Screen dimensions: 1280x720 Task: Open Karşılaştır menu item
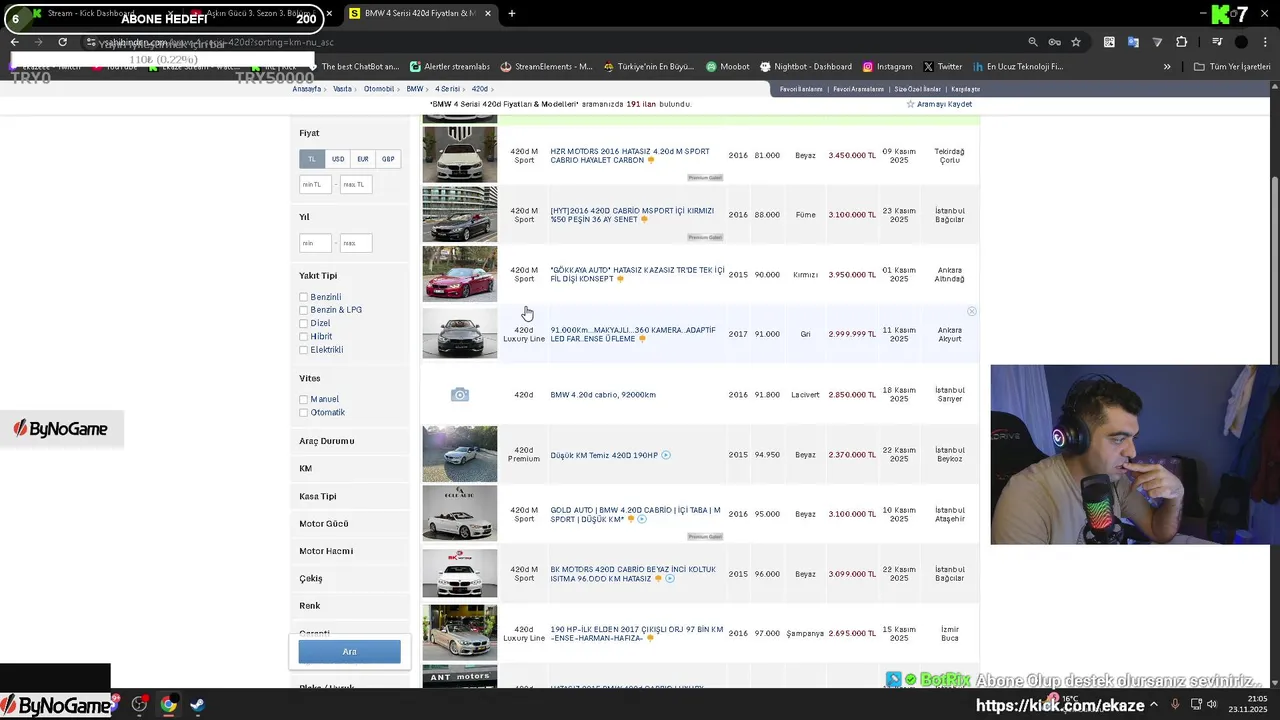(x=965, y=89)
